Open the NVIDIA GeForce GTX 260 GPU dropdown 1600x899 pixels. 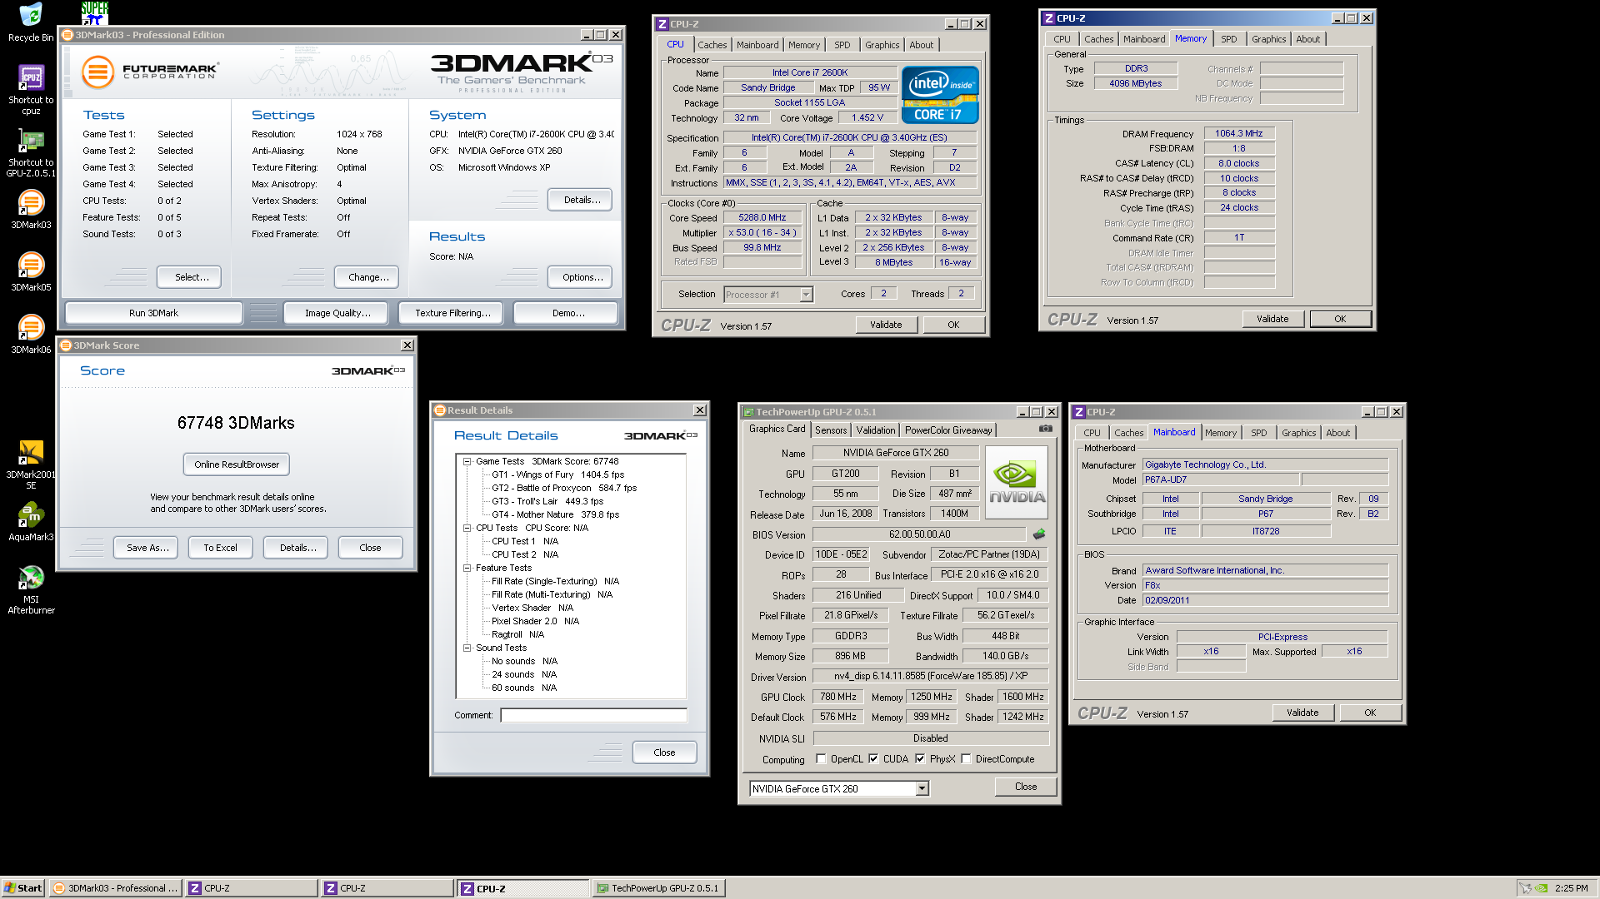pos(922,789)
